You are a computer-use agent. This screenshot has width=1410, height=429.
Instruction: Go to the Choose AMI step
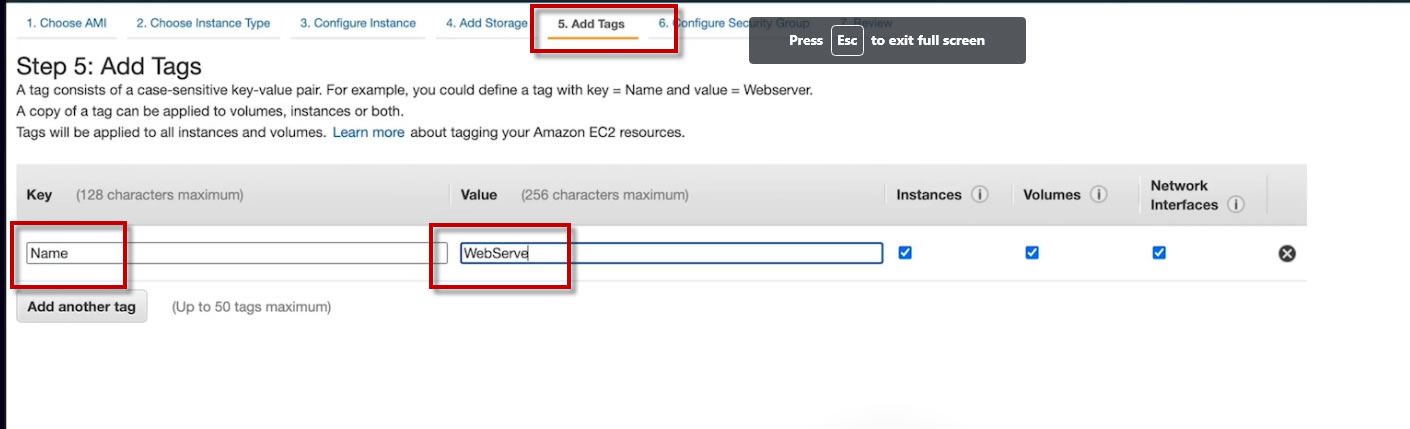66,23
